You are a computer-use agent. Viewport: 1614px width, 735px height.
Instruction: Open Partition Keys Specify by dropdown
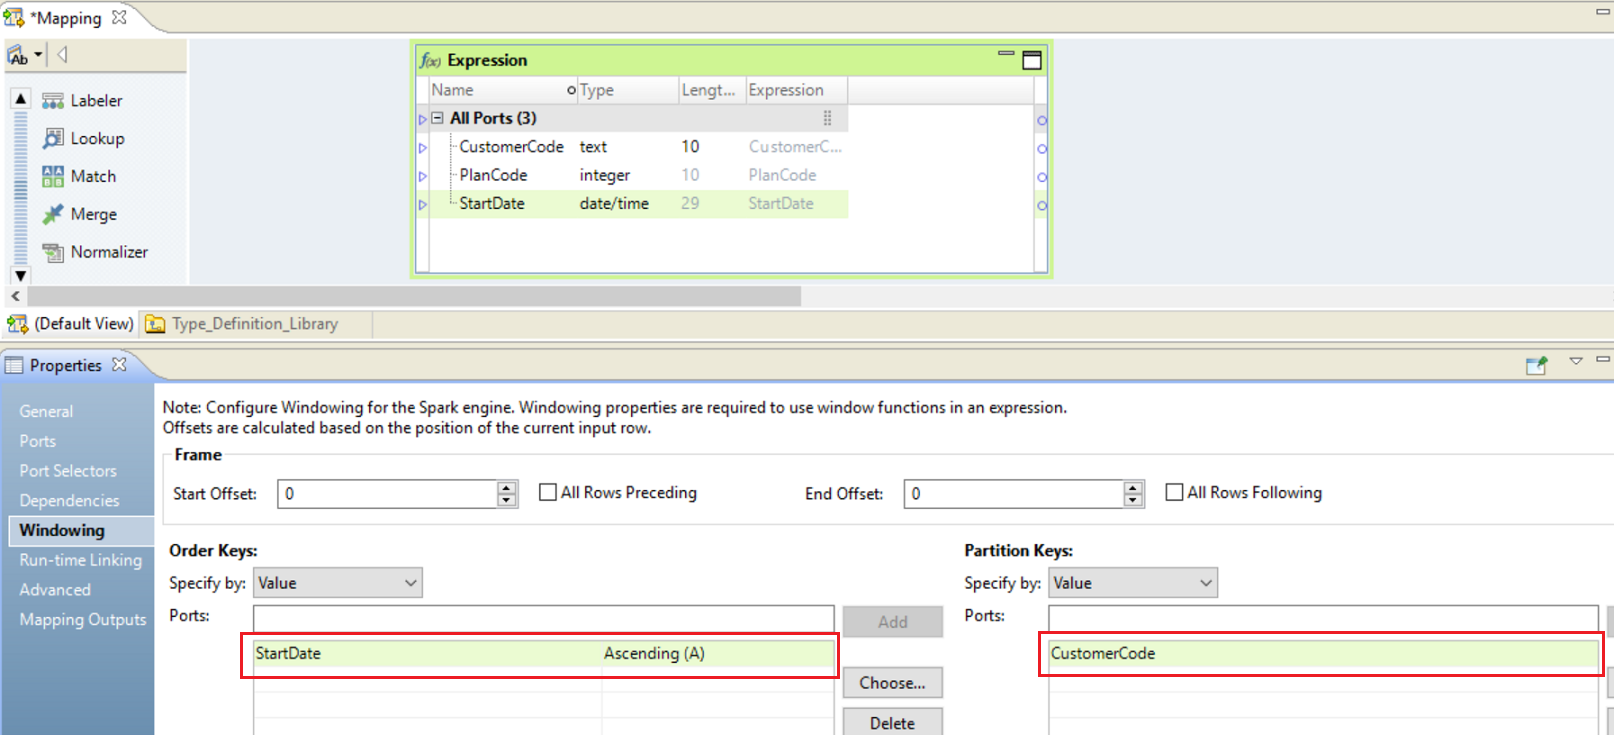(x=1133, y=583)
